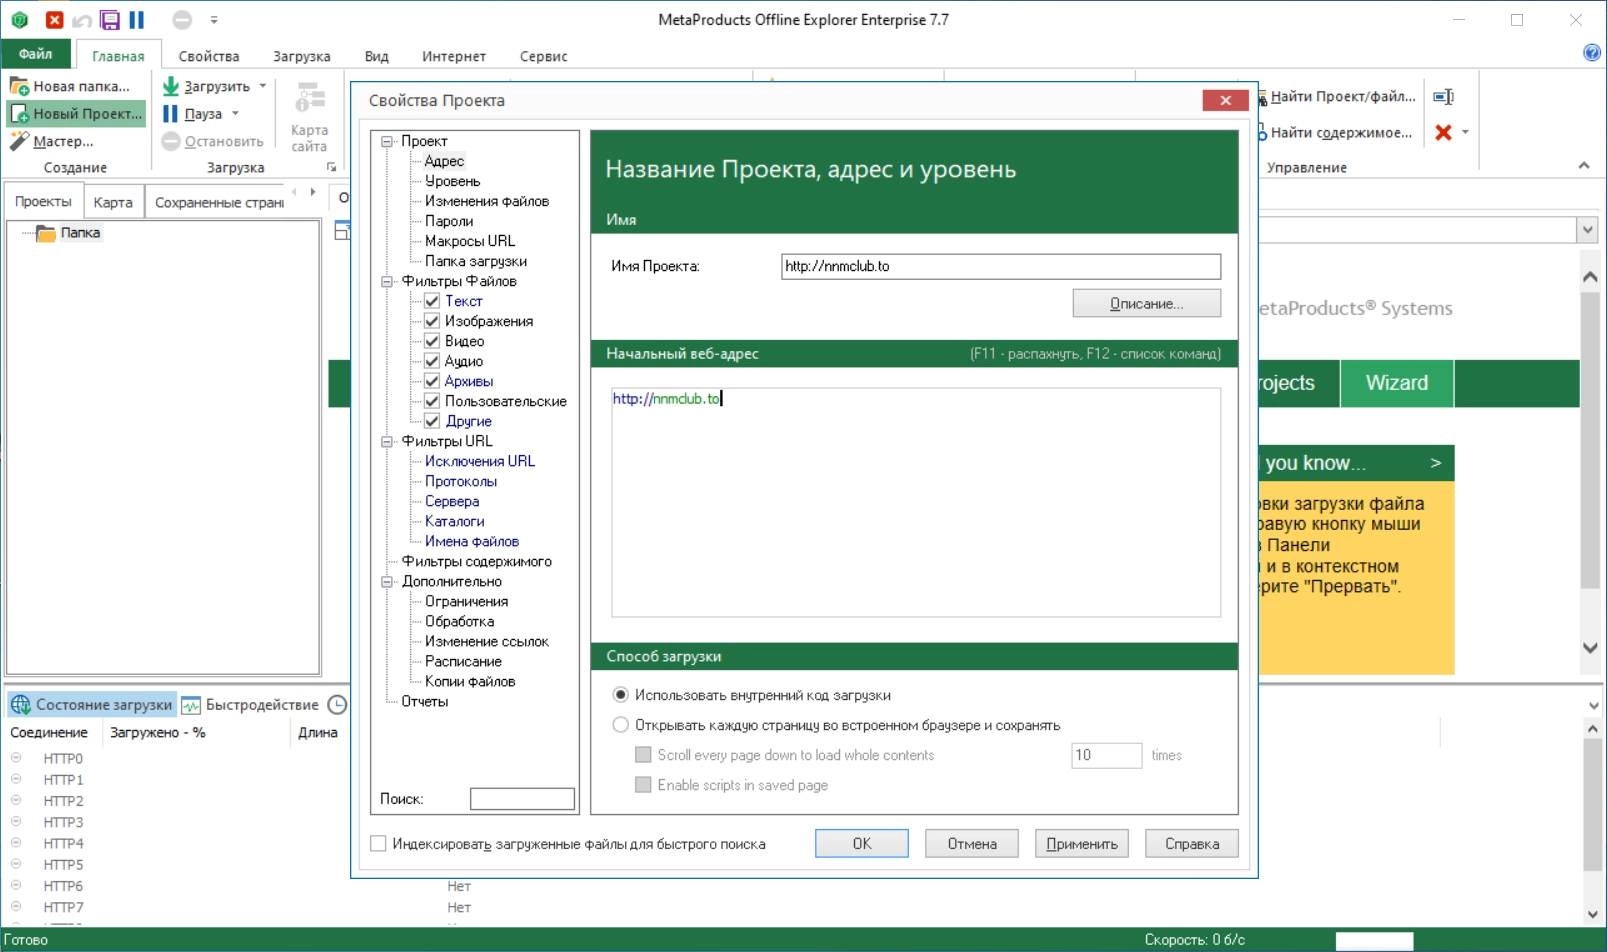Switch to the Свойства ribbon tab

(x=209, y=56)
